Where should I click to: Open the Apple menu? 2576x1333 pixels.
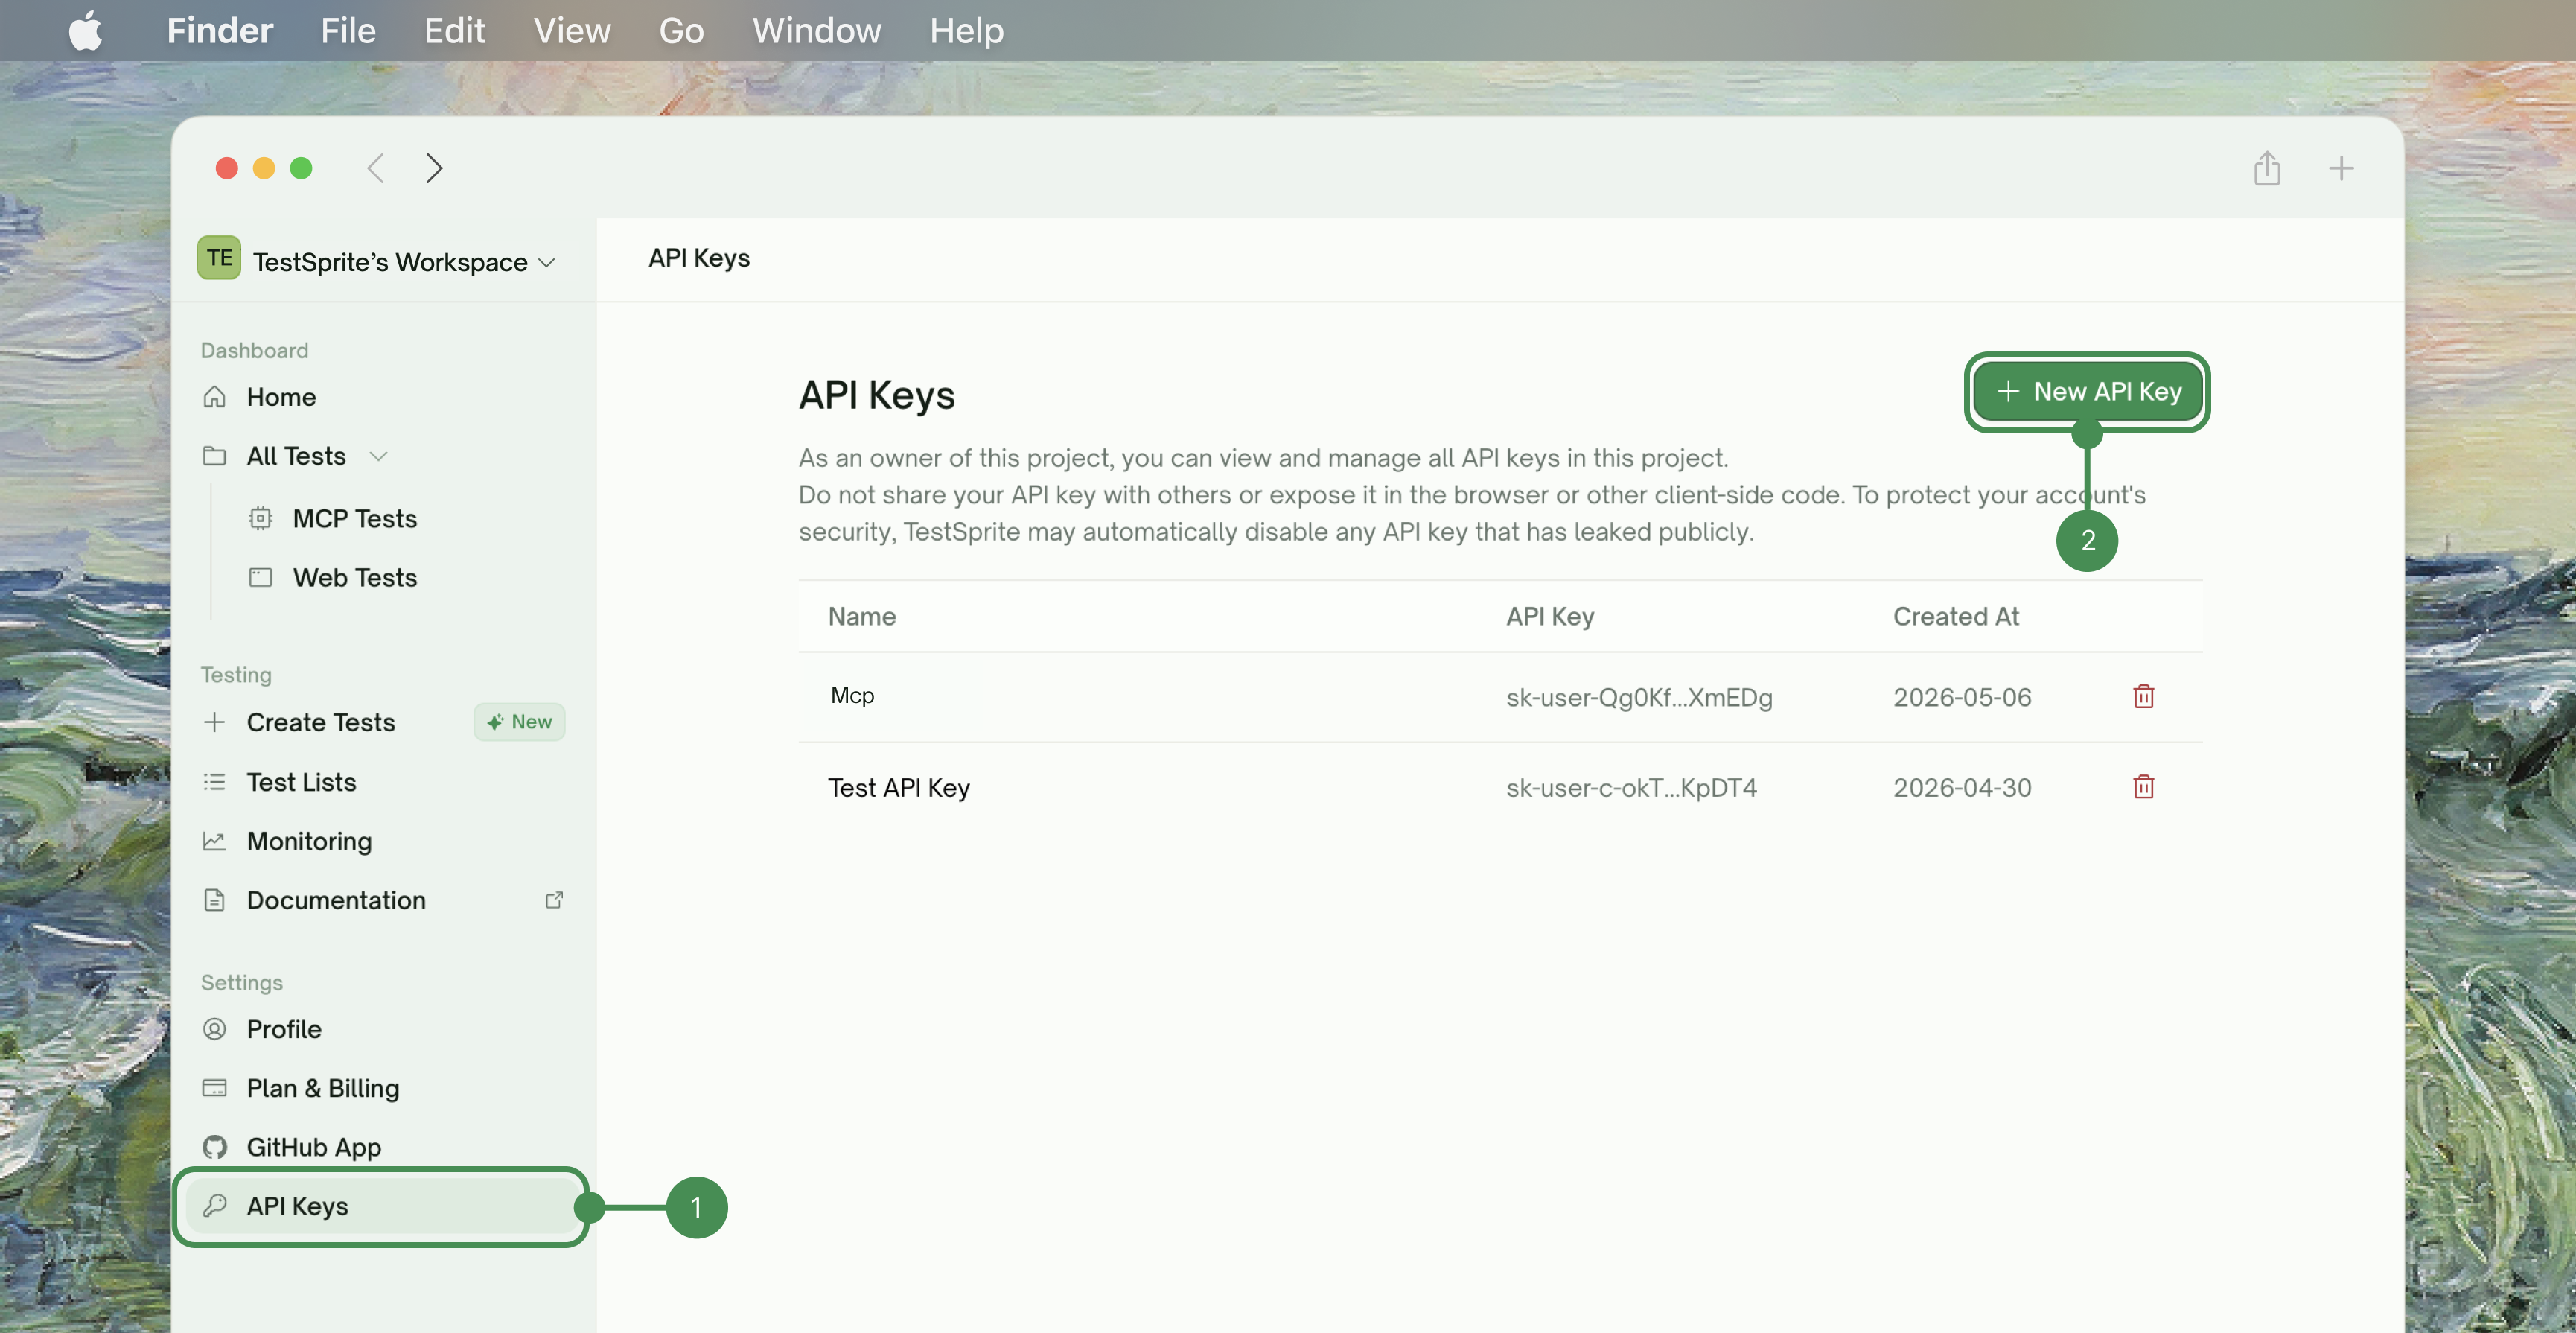(x=86, y=30)
